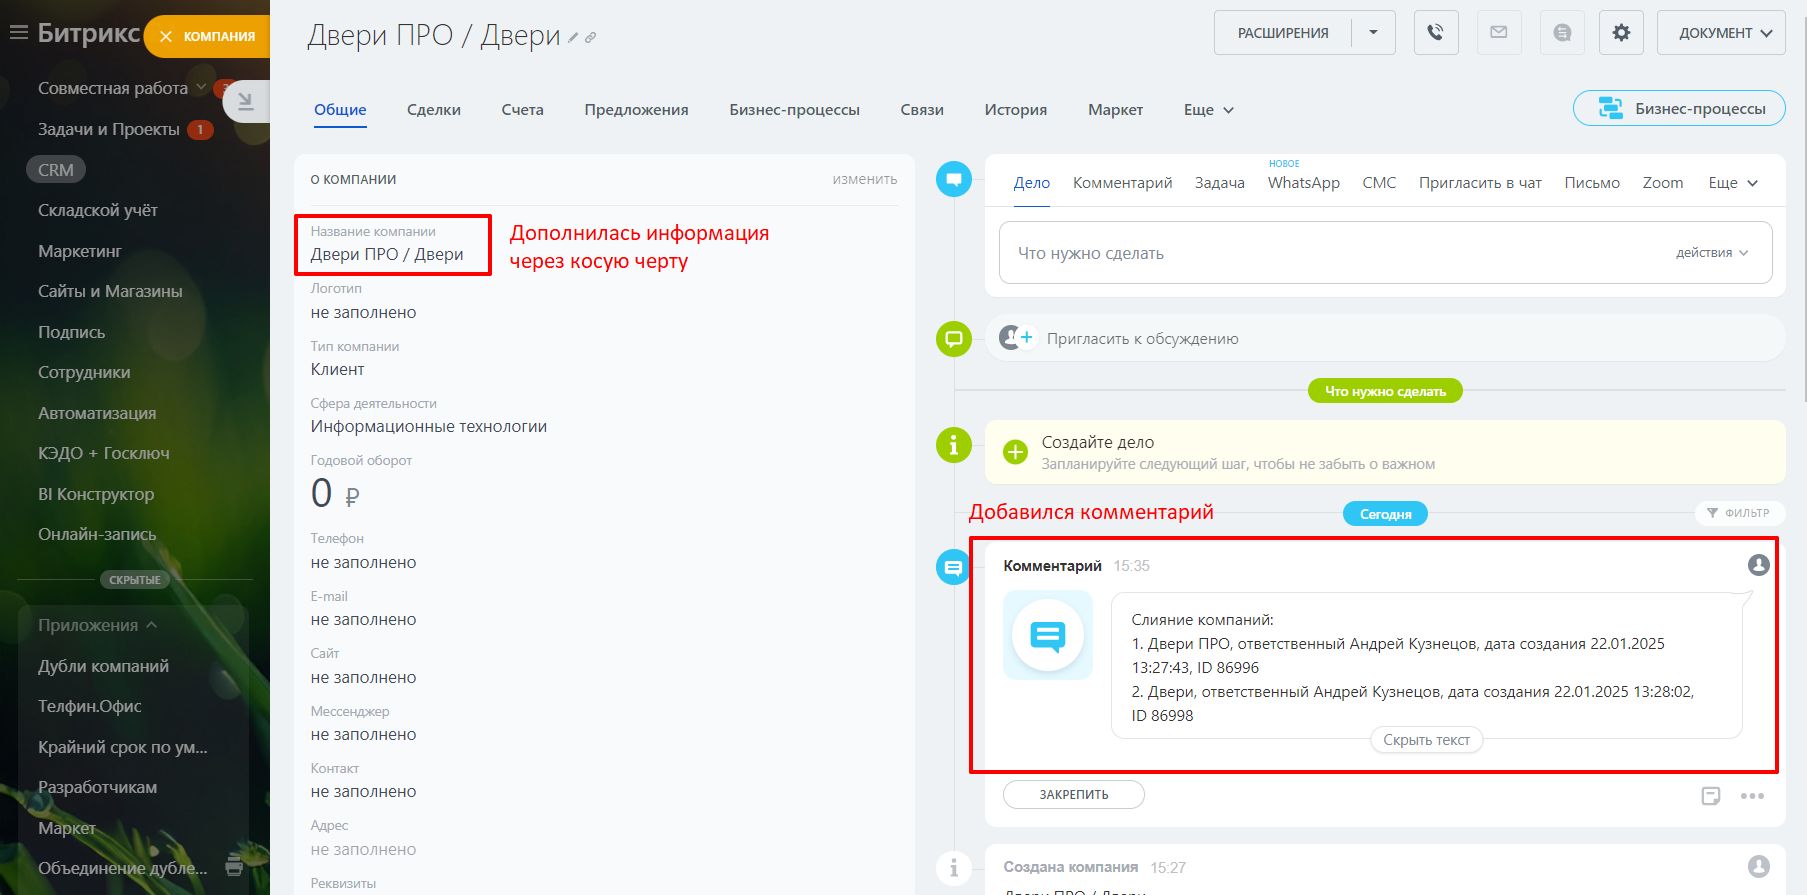Click the envelope email icon button
Screen dimensions: 1807x895
pyautogui.click(x=1498, y=33)
